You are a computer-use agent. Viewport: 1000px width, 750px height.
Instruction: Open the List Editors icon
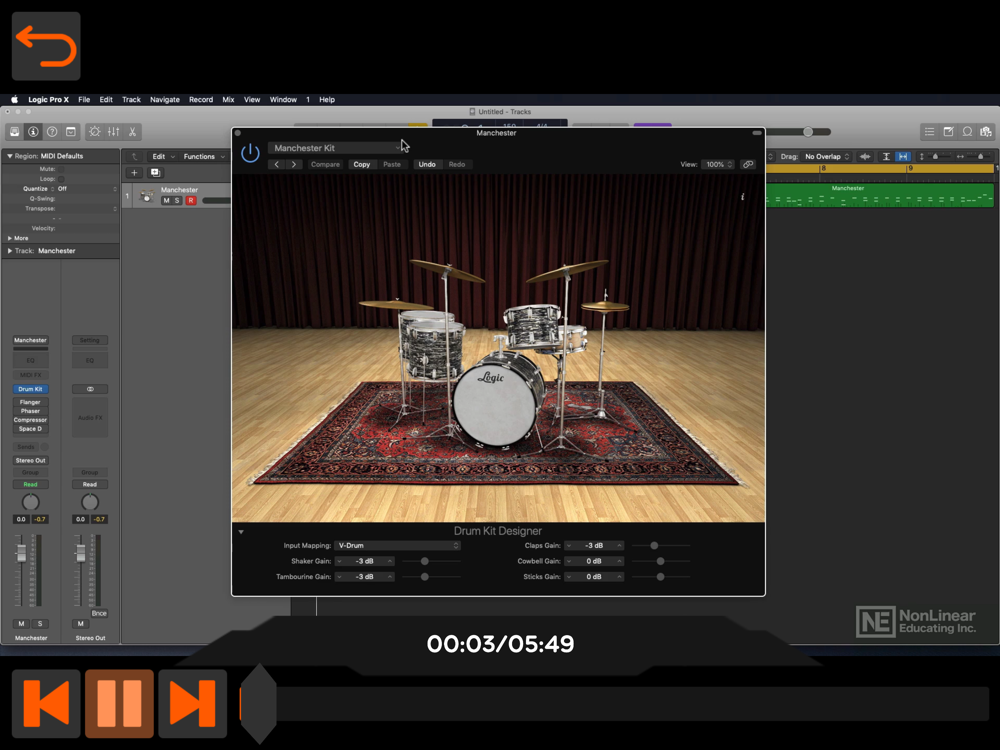929,132
